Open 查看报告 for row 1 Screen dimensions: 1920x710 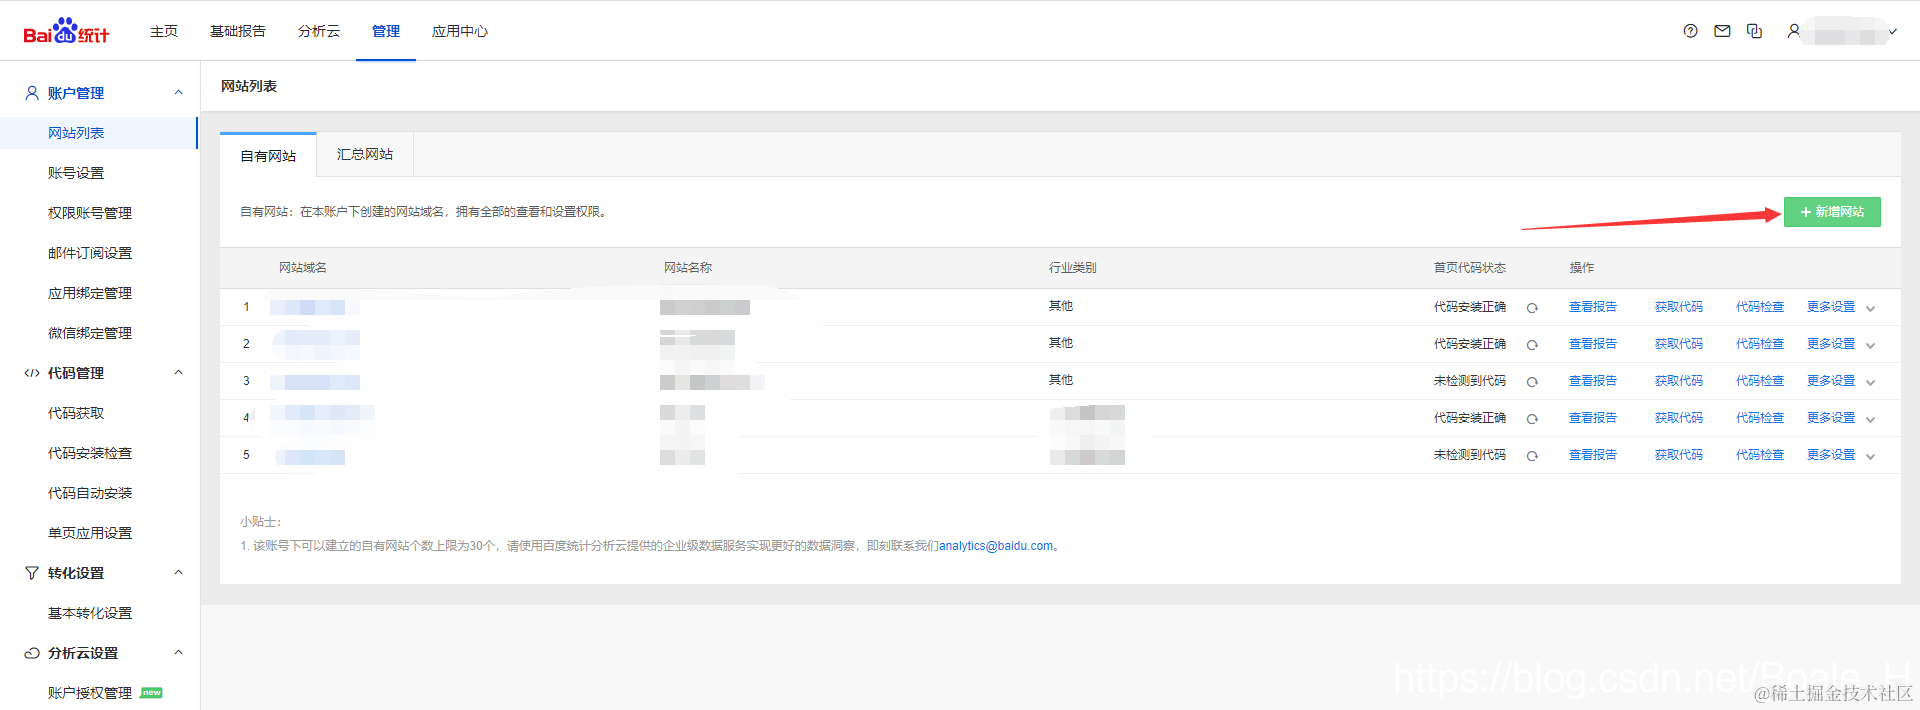tap(1593, 307)
